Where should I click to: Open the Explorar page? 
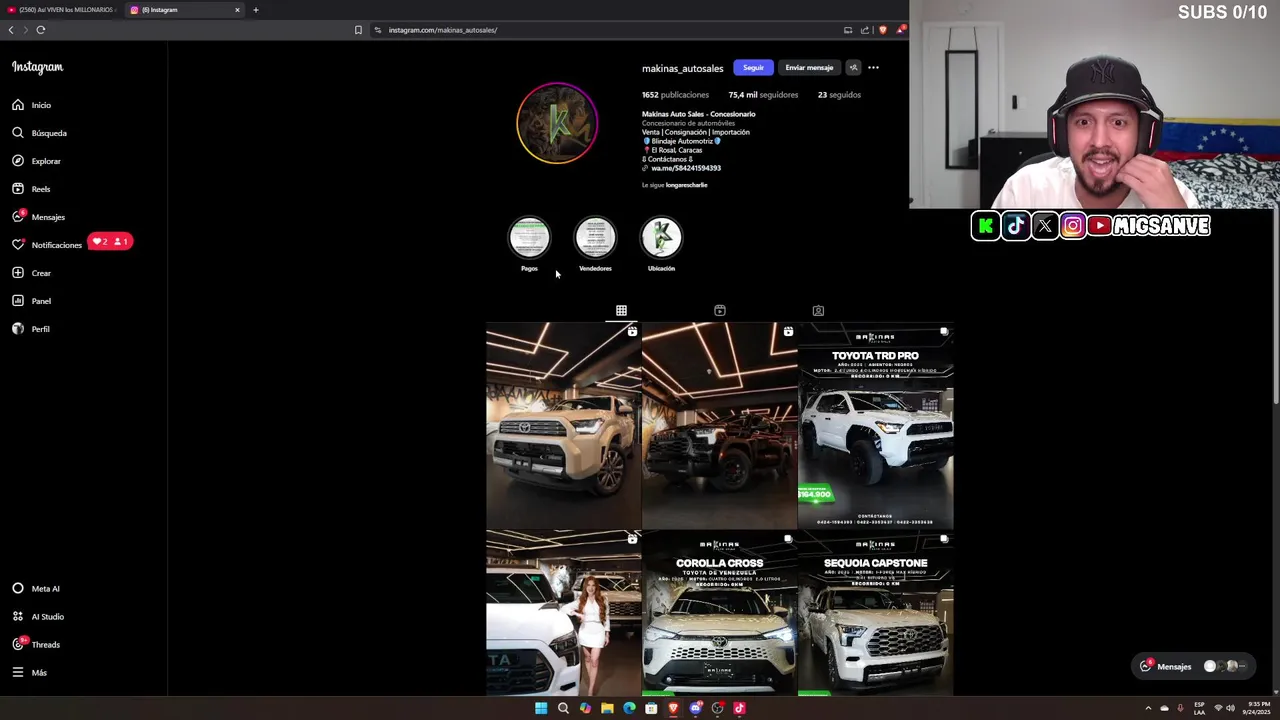click(36, 161)
